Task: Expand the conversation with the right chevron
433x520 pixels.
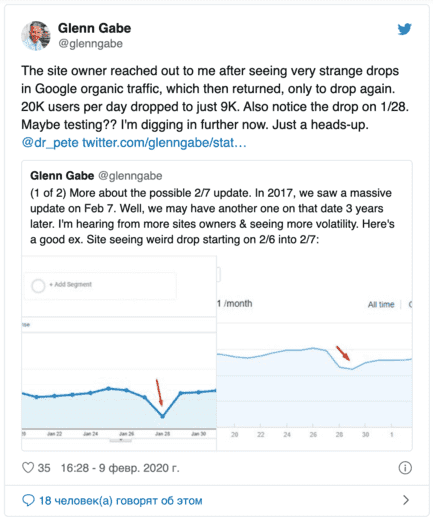Action: [x=406, y=500]
